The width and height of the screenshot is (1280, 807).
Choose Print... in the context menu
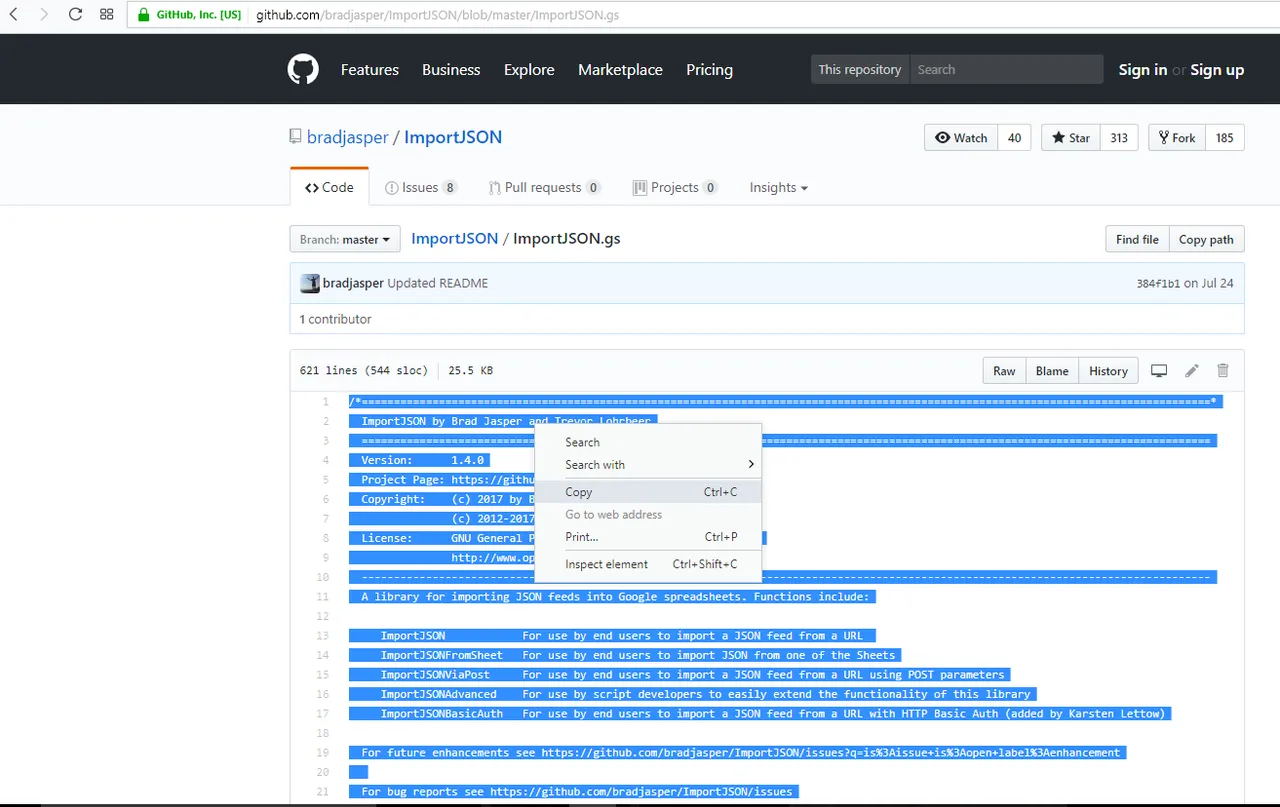[648, 537]
